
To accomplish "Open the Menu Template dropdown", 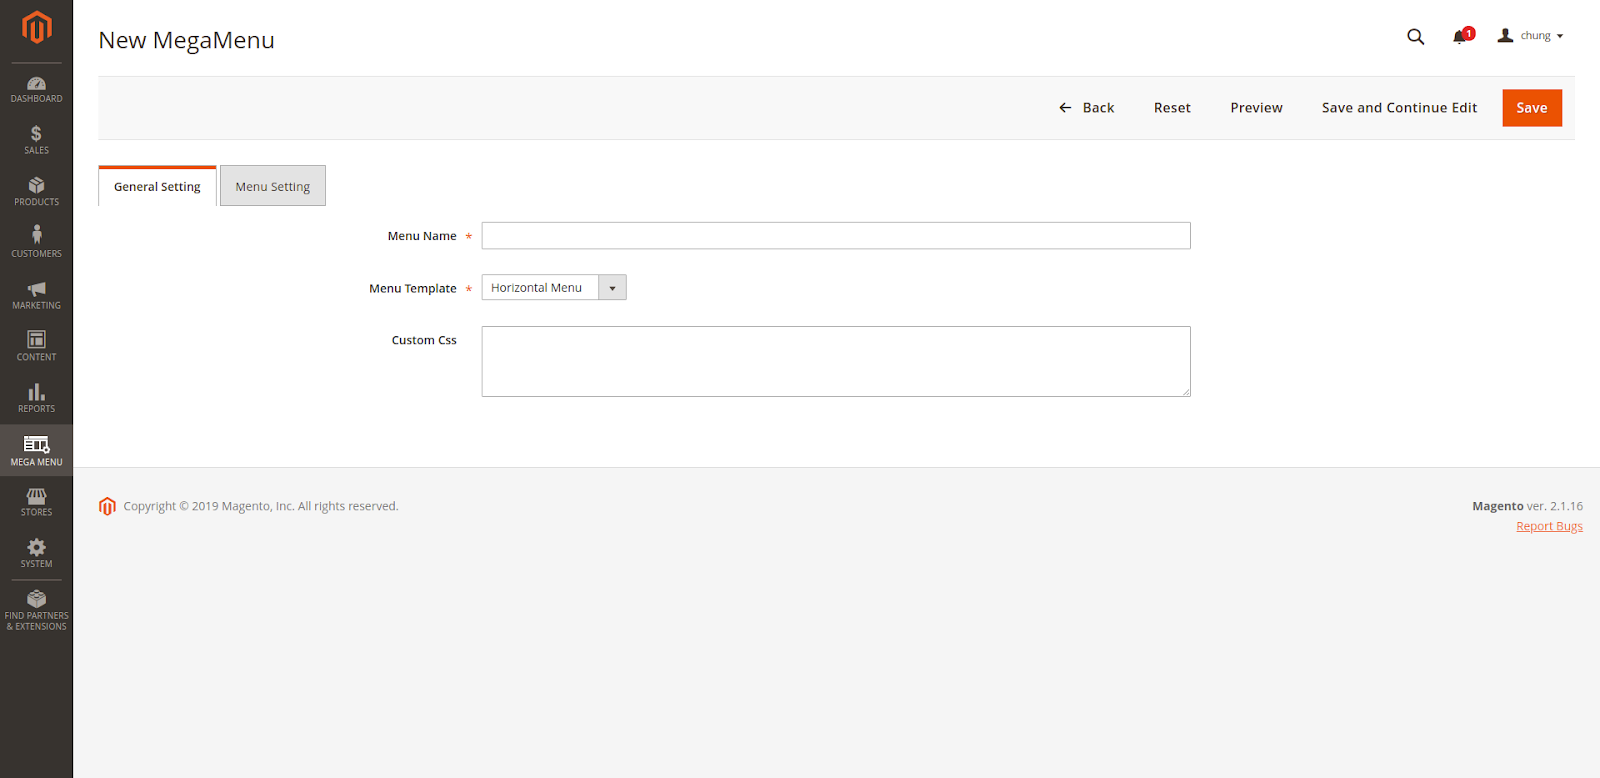I will (554, 288).
